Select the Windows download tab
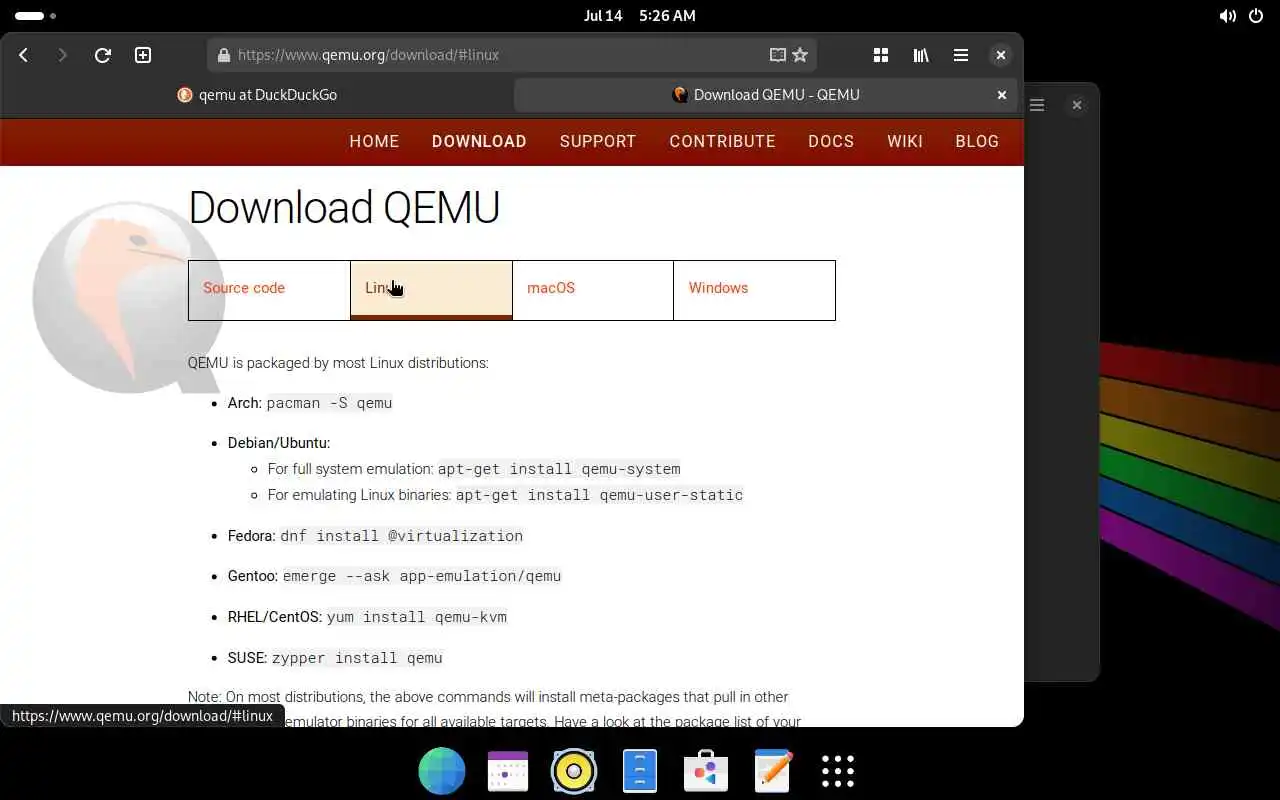Viewport: 1280px width, 800px height. click(754, 290)
